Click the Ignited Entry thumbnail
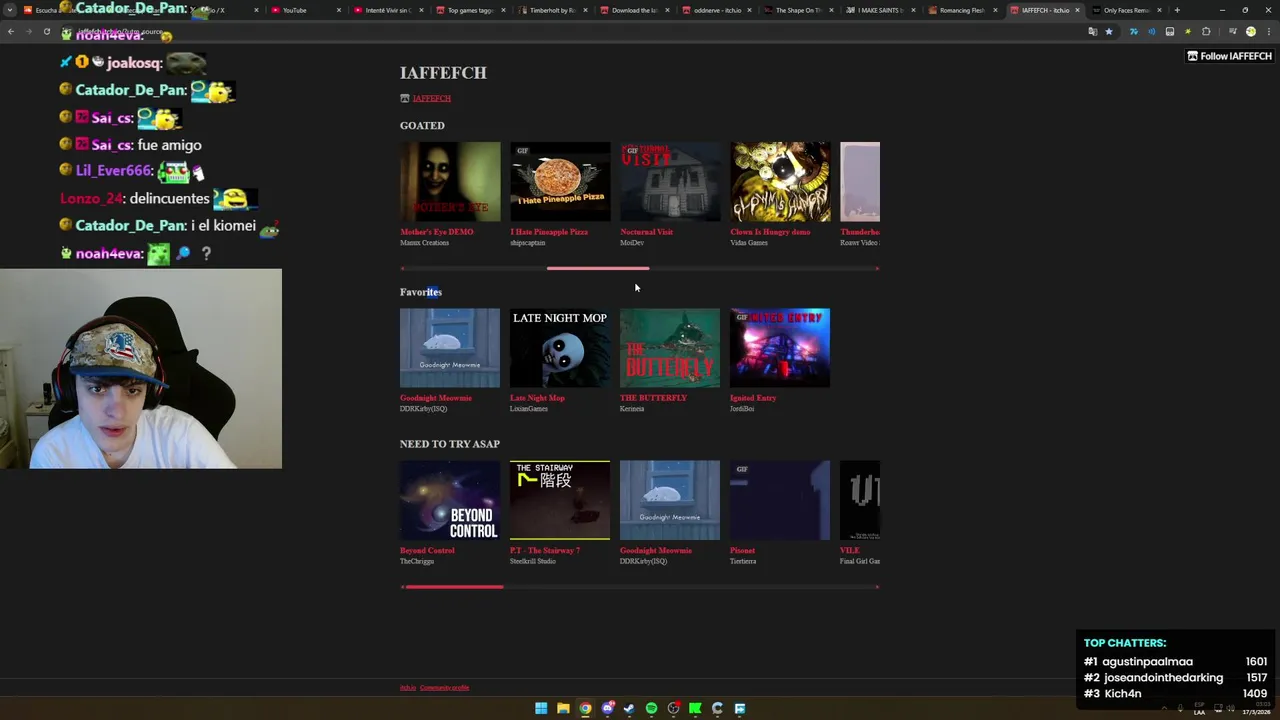 [780, 348]
